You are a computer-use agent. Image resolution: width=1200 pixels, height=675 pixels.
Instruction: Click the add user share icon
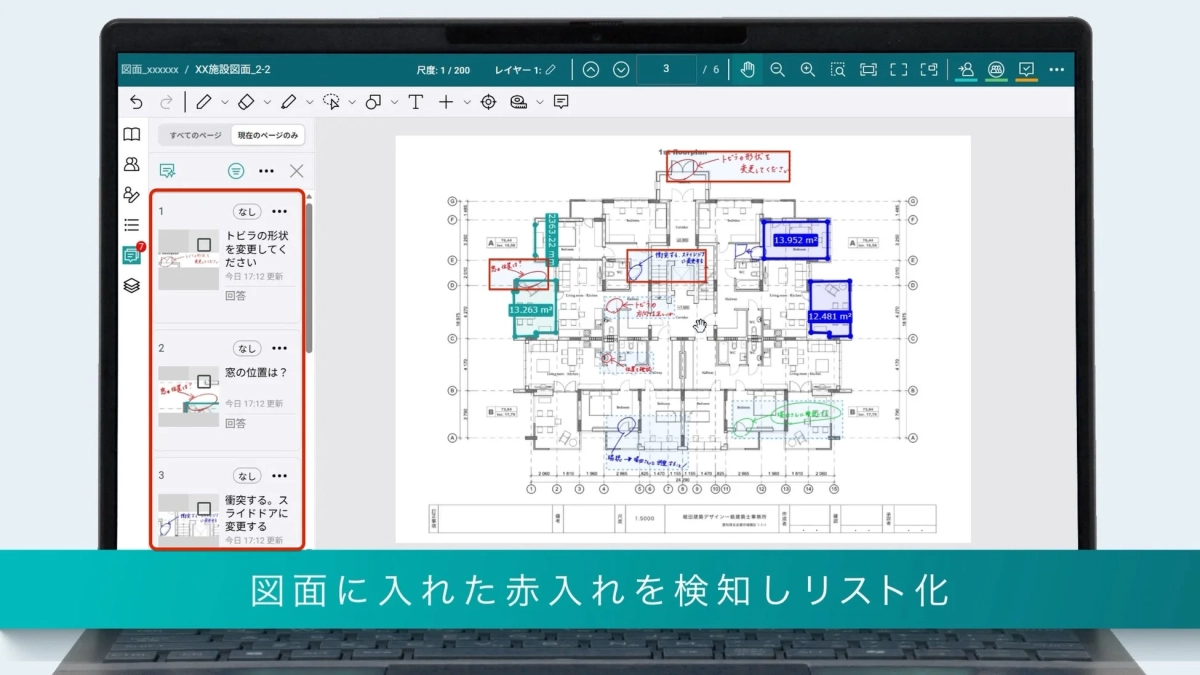966,69
